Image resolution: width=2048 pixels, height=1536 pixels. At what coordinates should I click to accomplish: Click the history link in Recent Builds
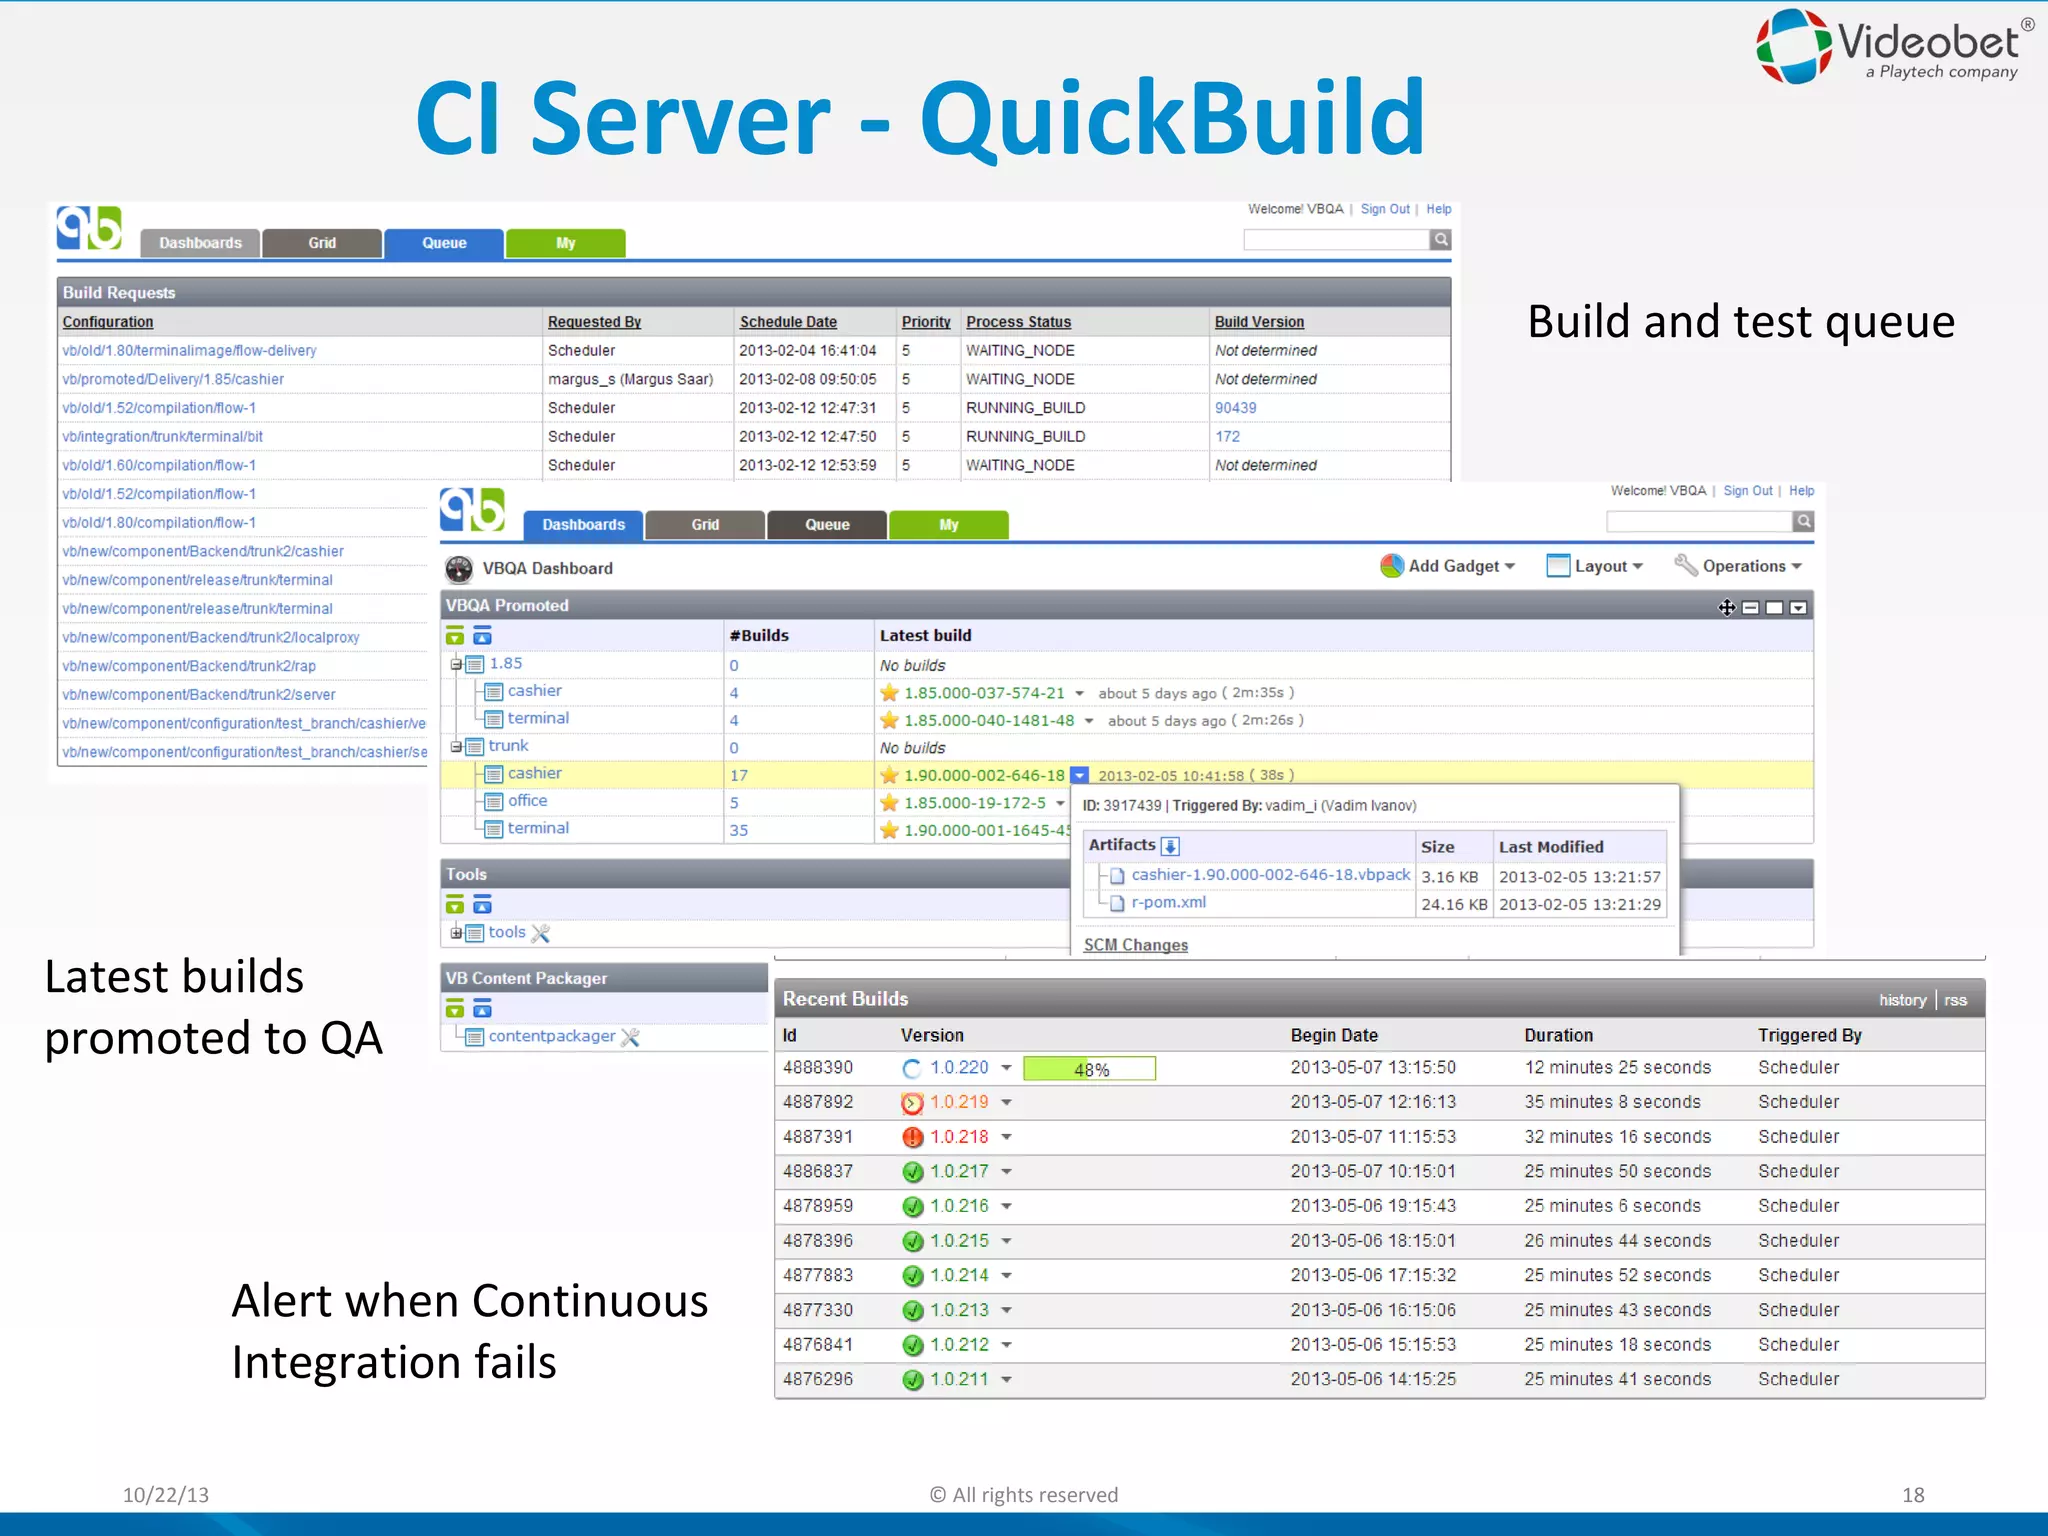coord(1902,1001)
